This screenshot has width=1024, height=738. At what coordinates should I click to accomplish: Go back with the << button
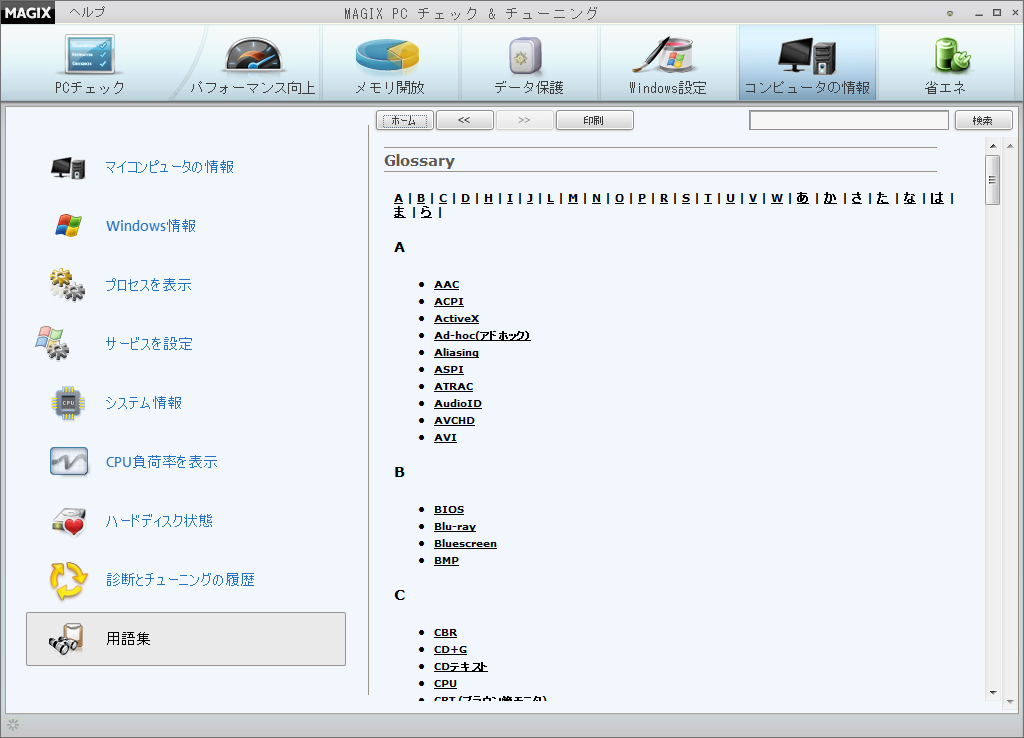point(464,120)
